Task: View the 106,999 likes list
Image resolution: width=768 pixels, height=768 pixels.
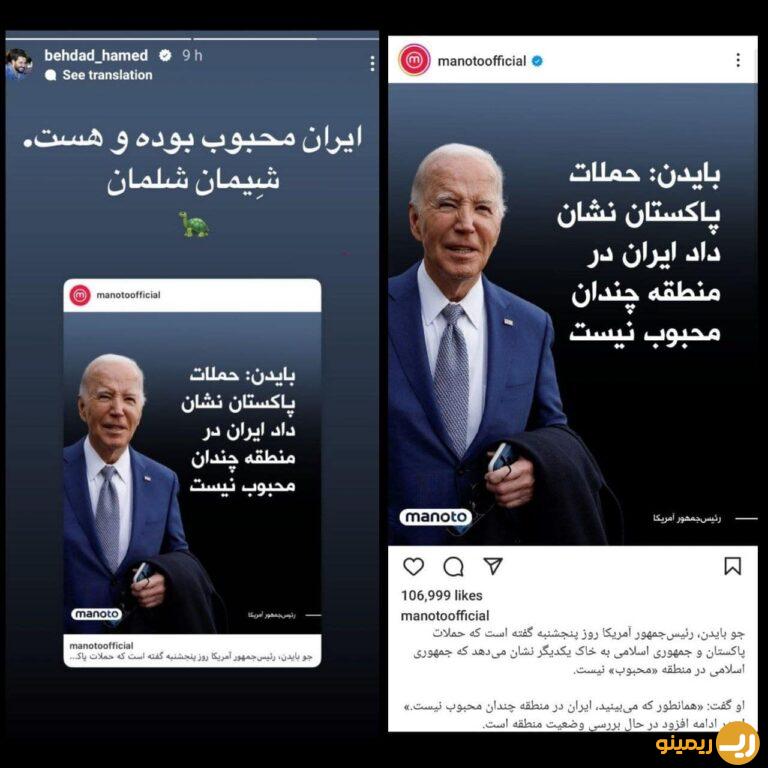Action: click(x=441, y=596)
